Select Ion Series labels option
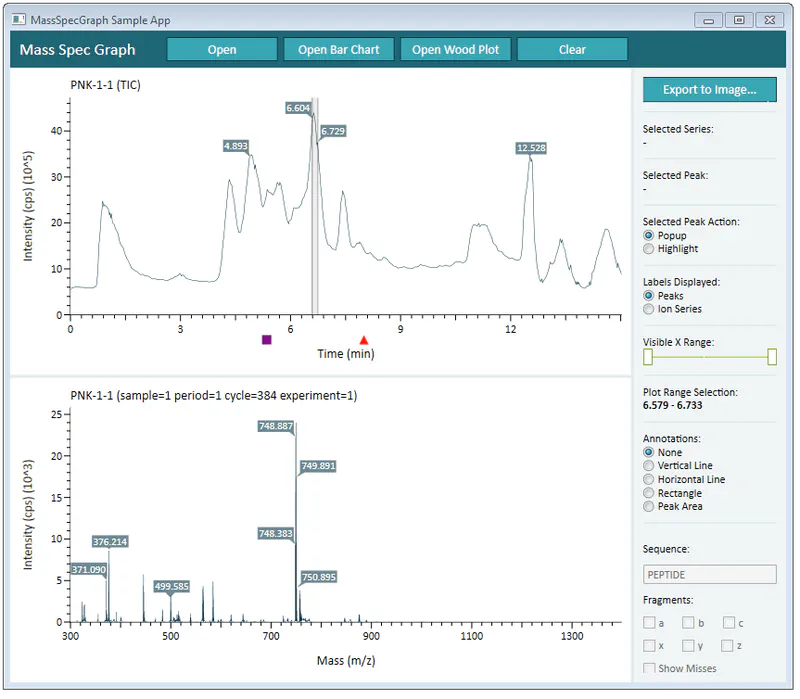 coord(649,309)
